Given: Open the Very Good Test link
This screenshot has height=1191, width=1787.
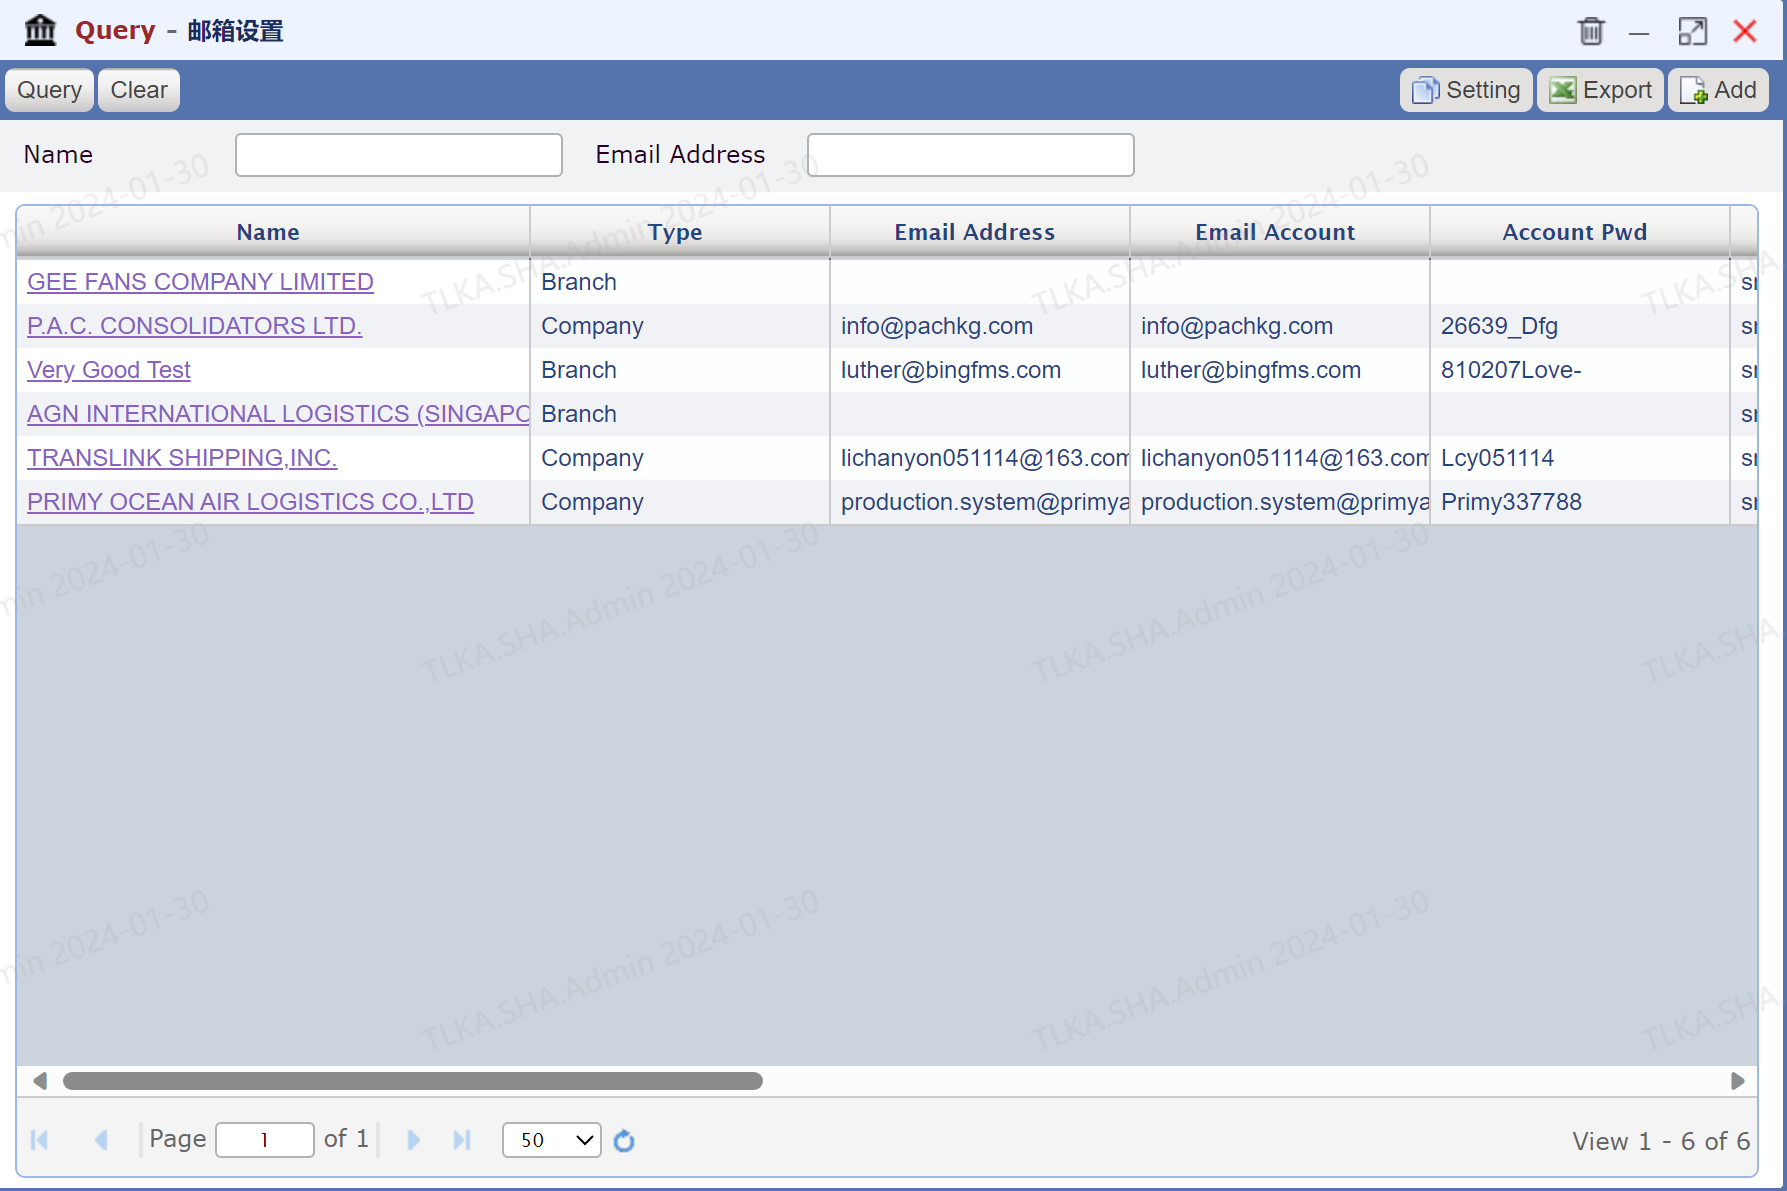Looking at the screenshot, I should tap(108, 370).
